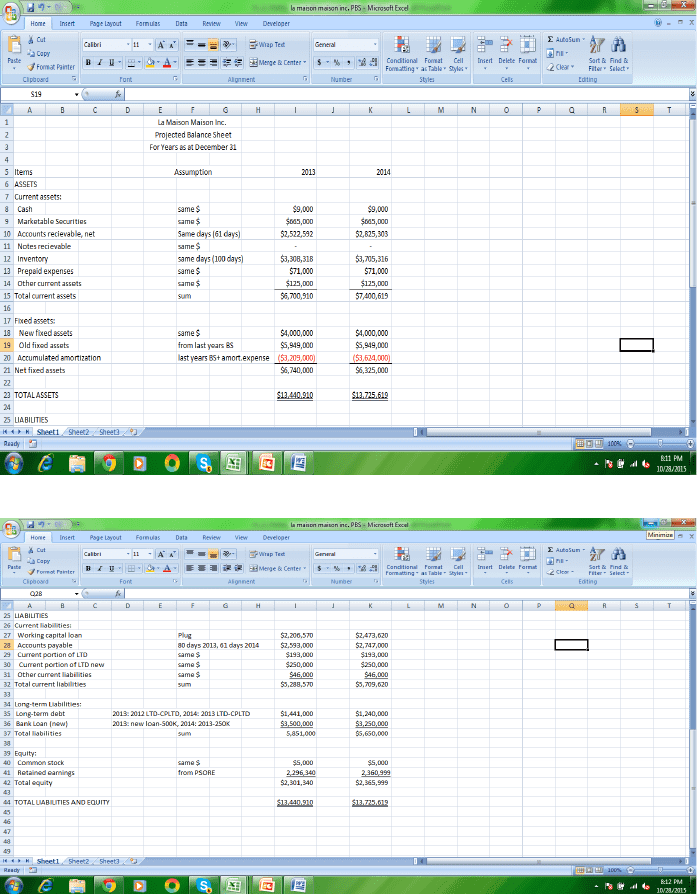Screen dimensions: 697x894
Task: Toggle Wrap Text in the upper Excel window
Action: [x=268, y=44]
